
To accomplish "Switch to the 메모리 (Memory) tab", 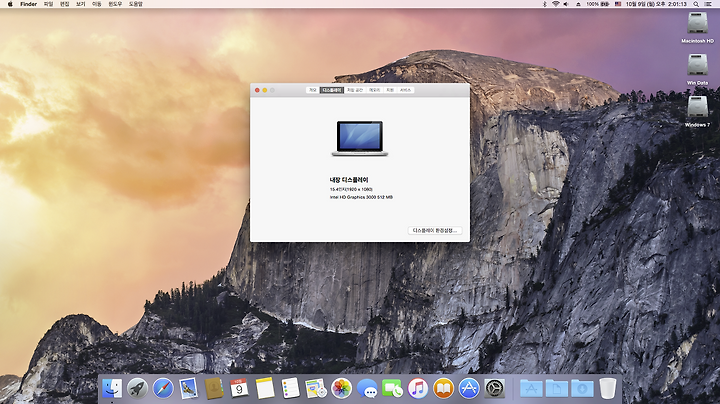I will pyautogui.click(x=375, y=90).
